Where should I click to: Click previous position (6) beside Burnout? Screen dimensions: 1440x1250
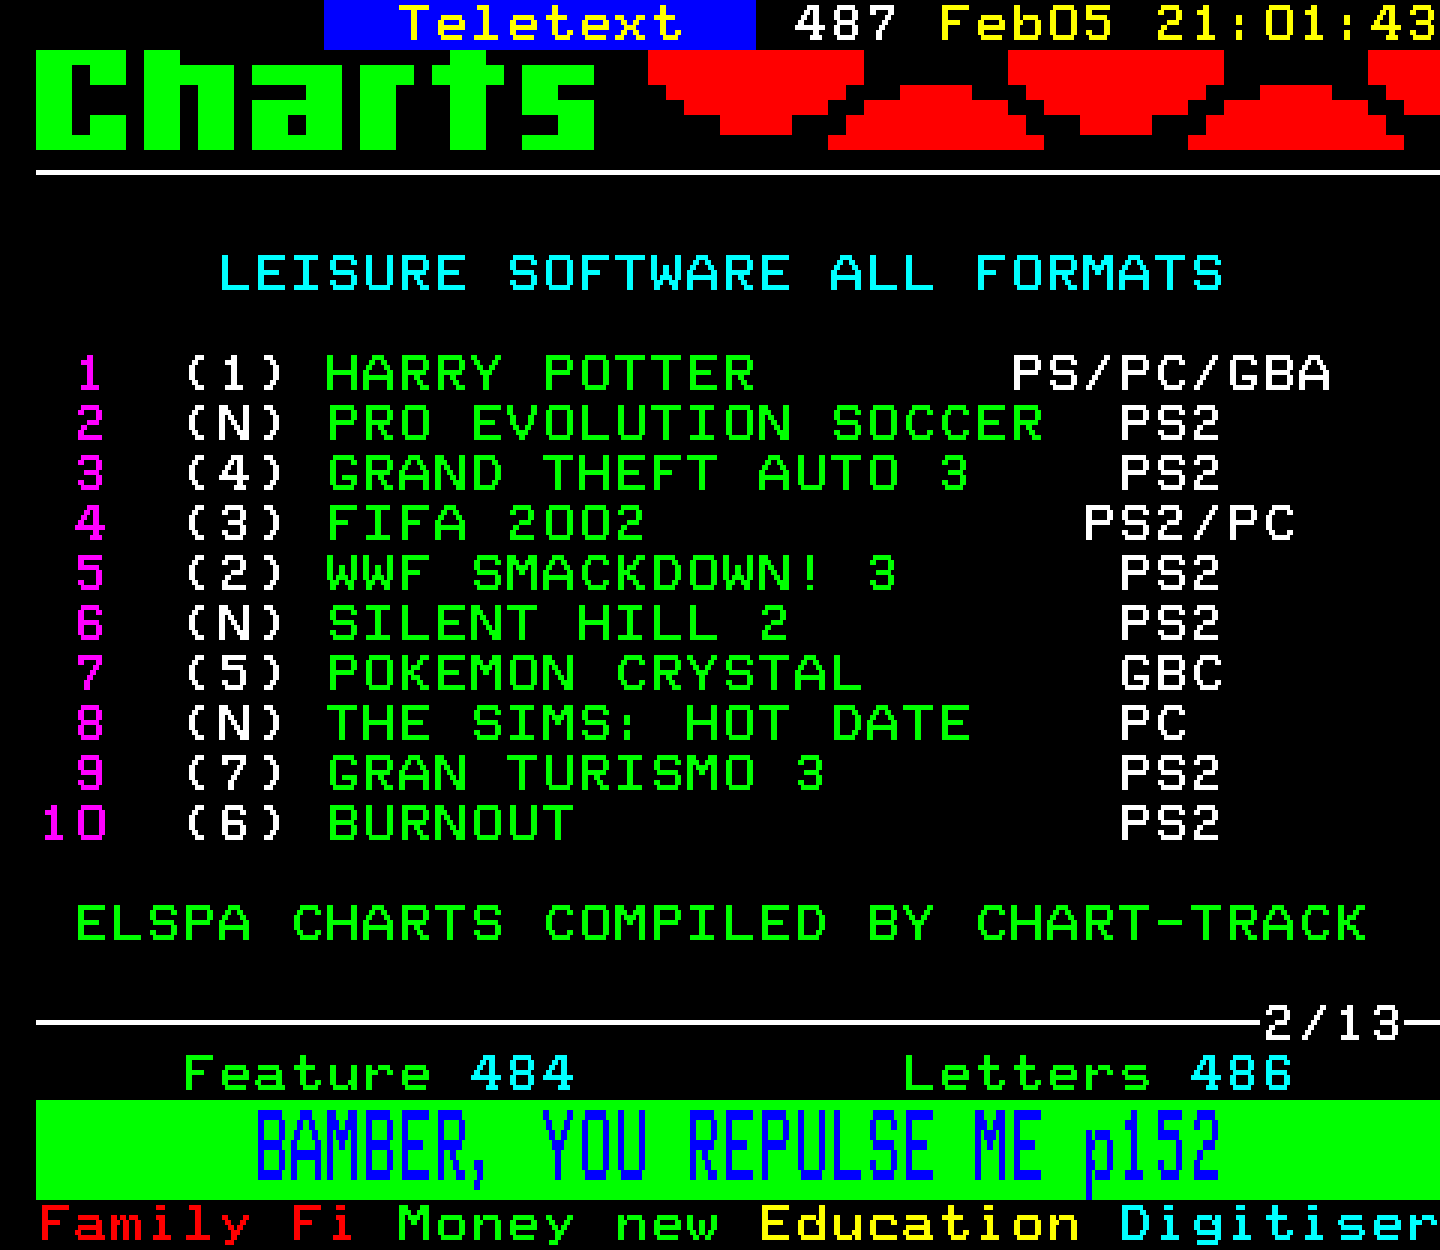pyautogui.click(x=234, y=824)
